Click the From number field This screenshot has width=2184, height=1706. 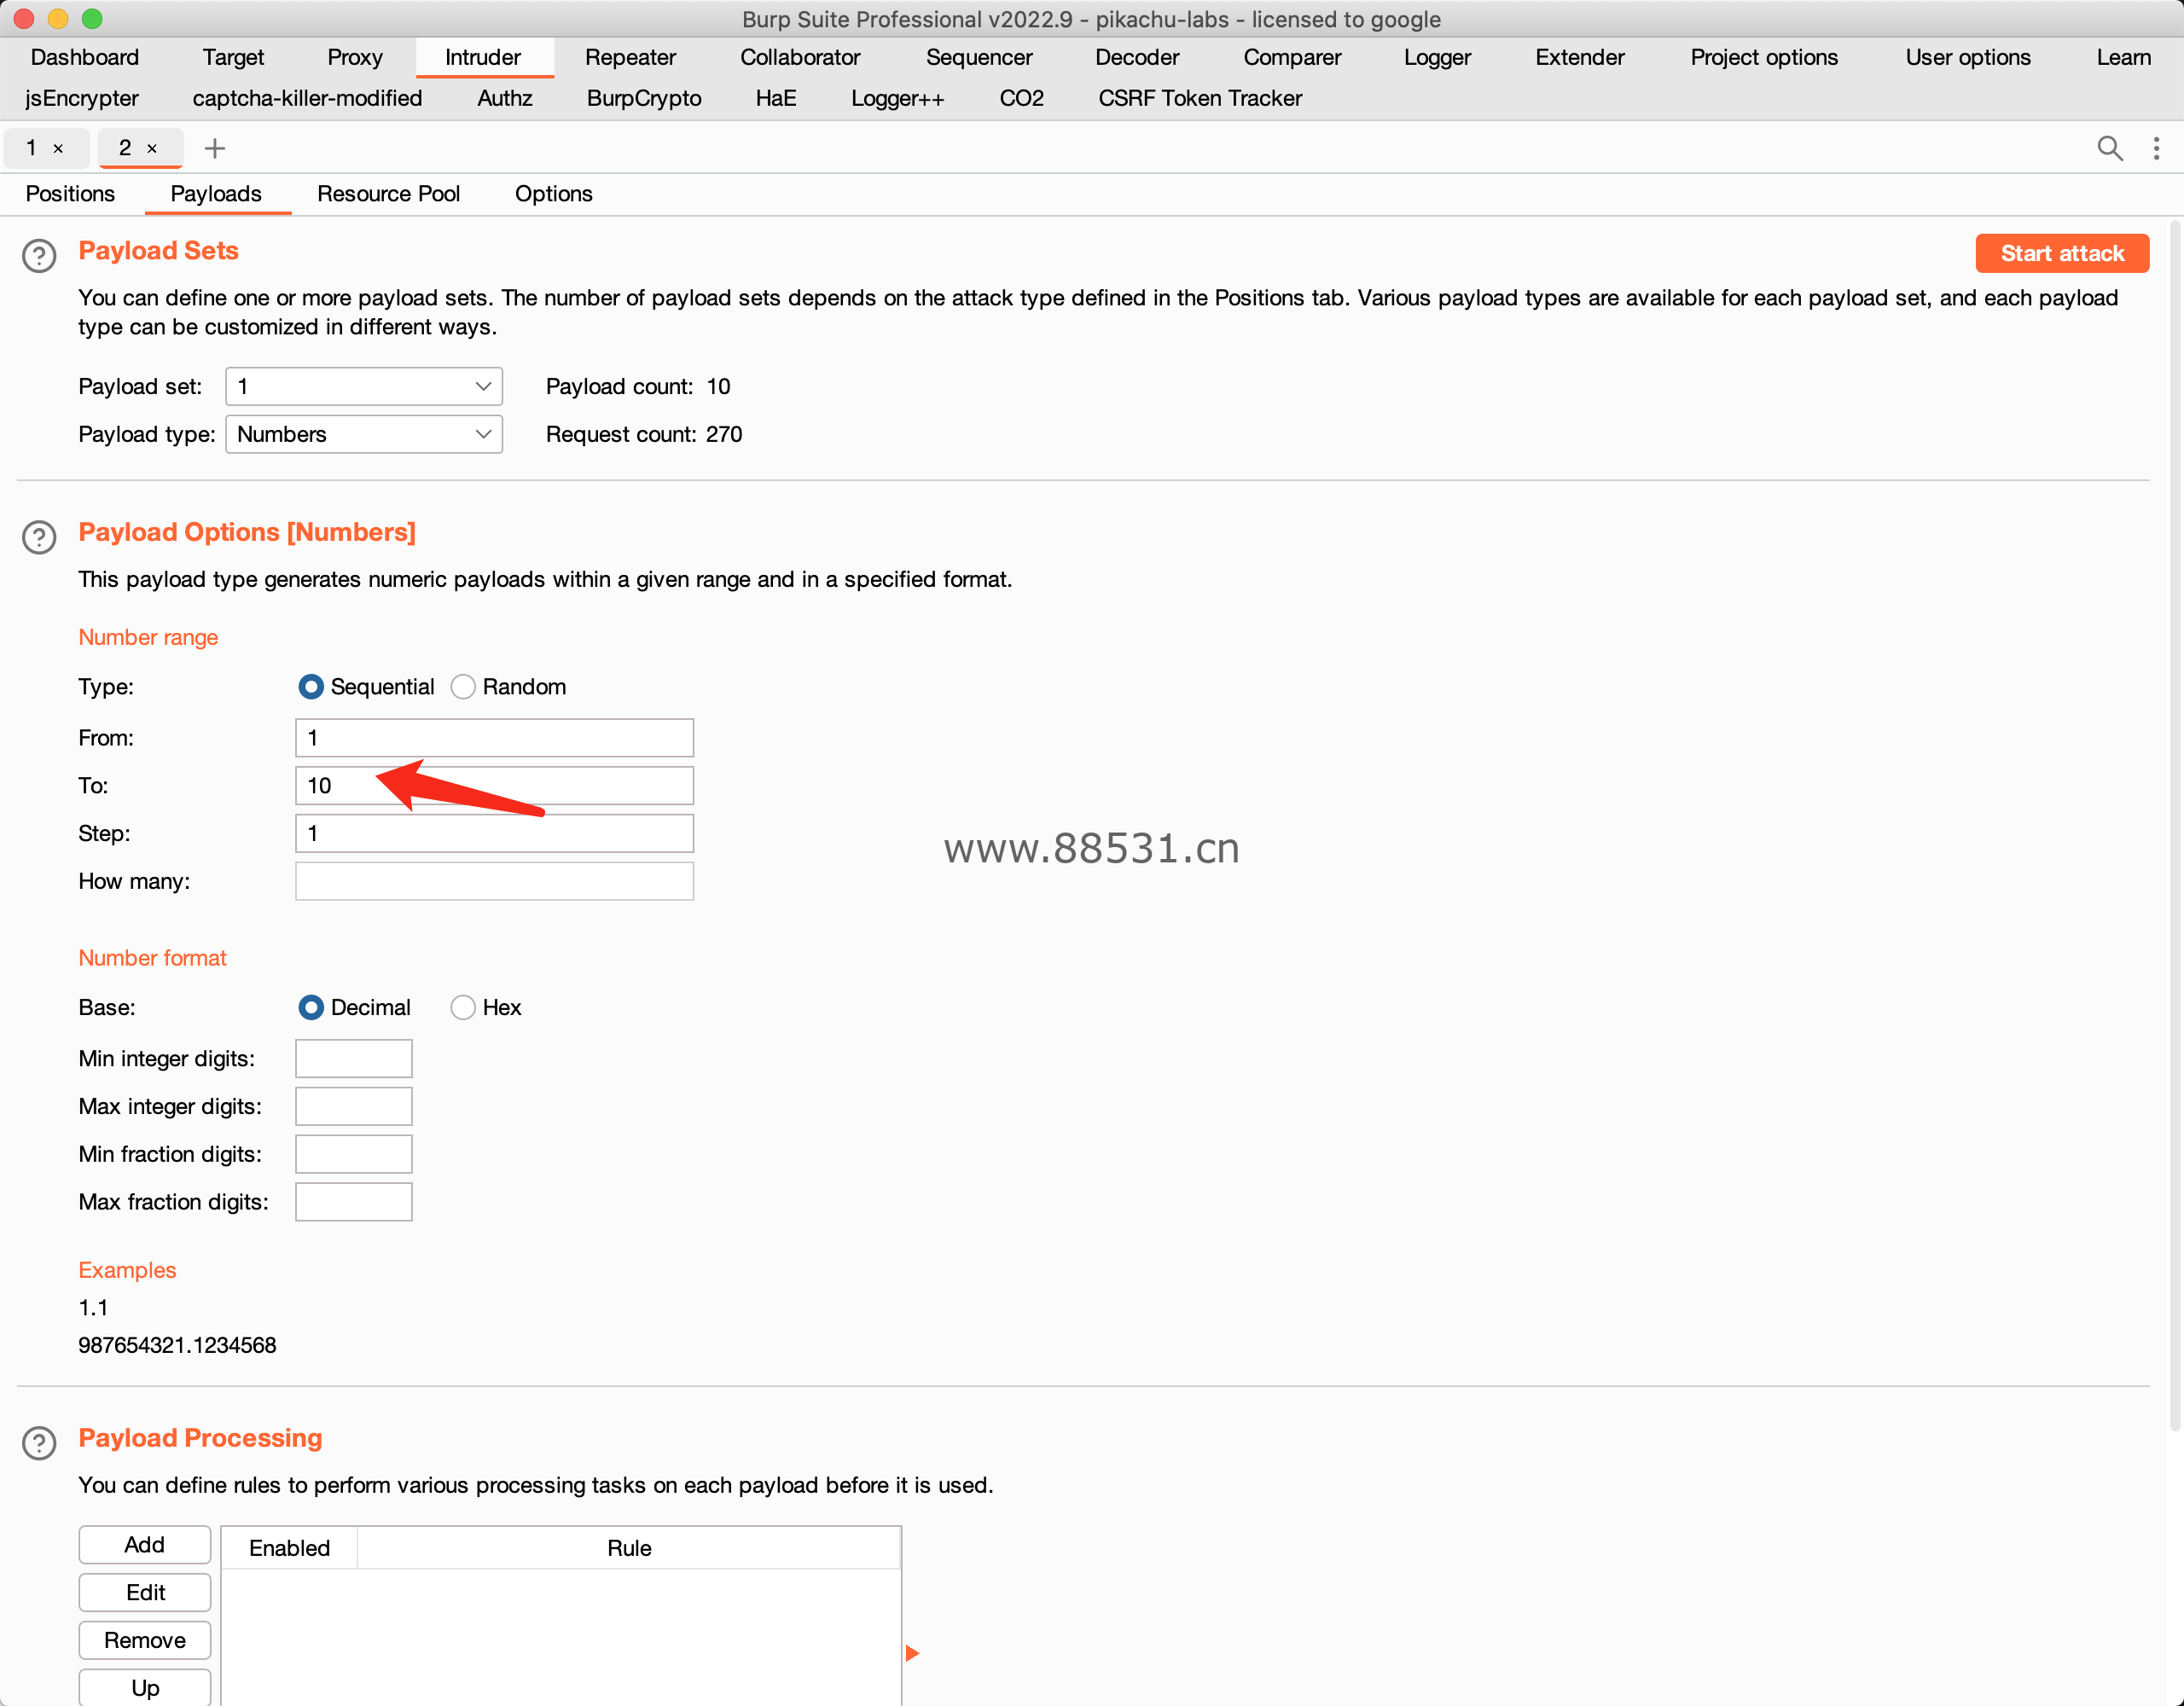pos(494,738)
